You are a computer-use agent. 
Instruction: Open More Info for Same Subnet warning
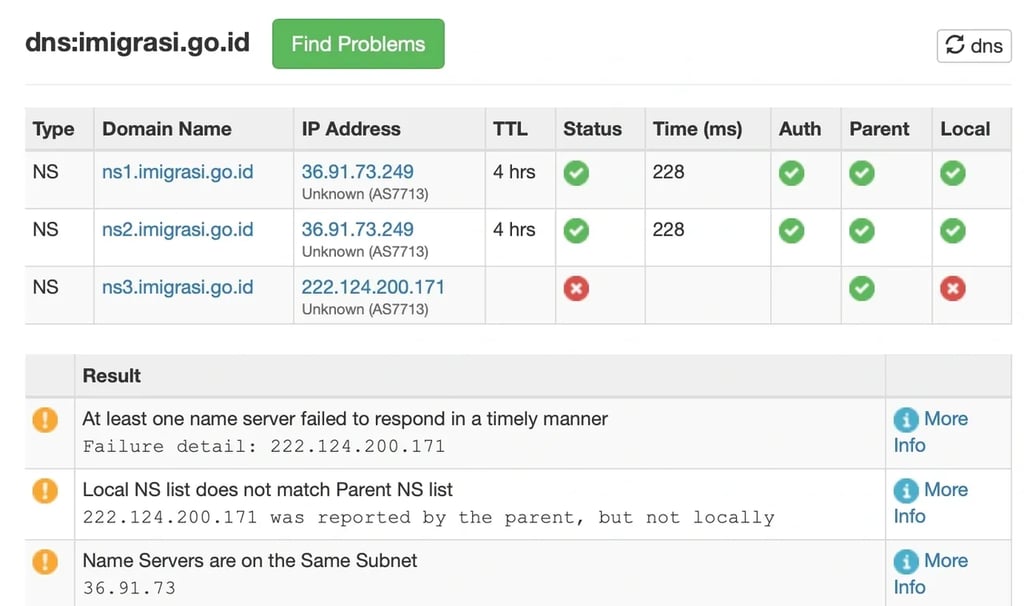[931, 573]
